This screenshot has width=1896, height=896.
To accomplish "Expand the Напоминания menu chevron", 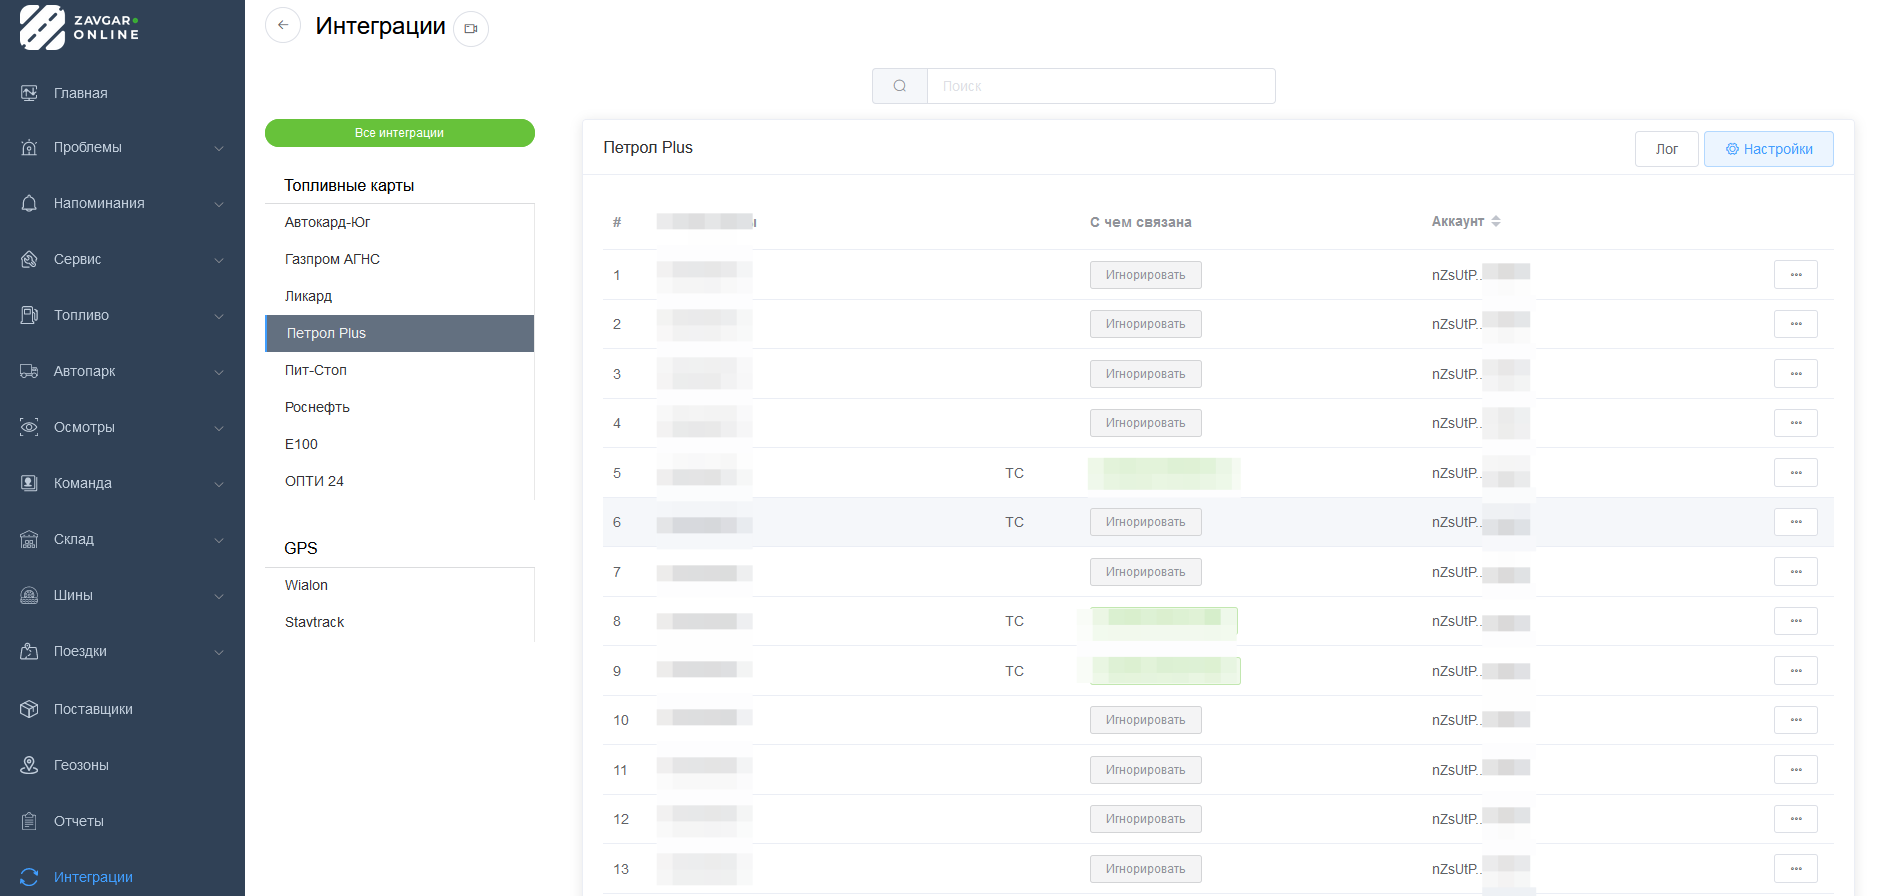I will point(219,204).
